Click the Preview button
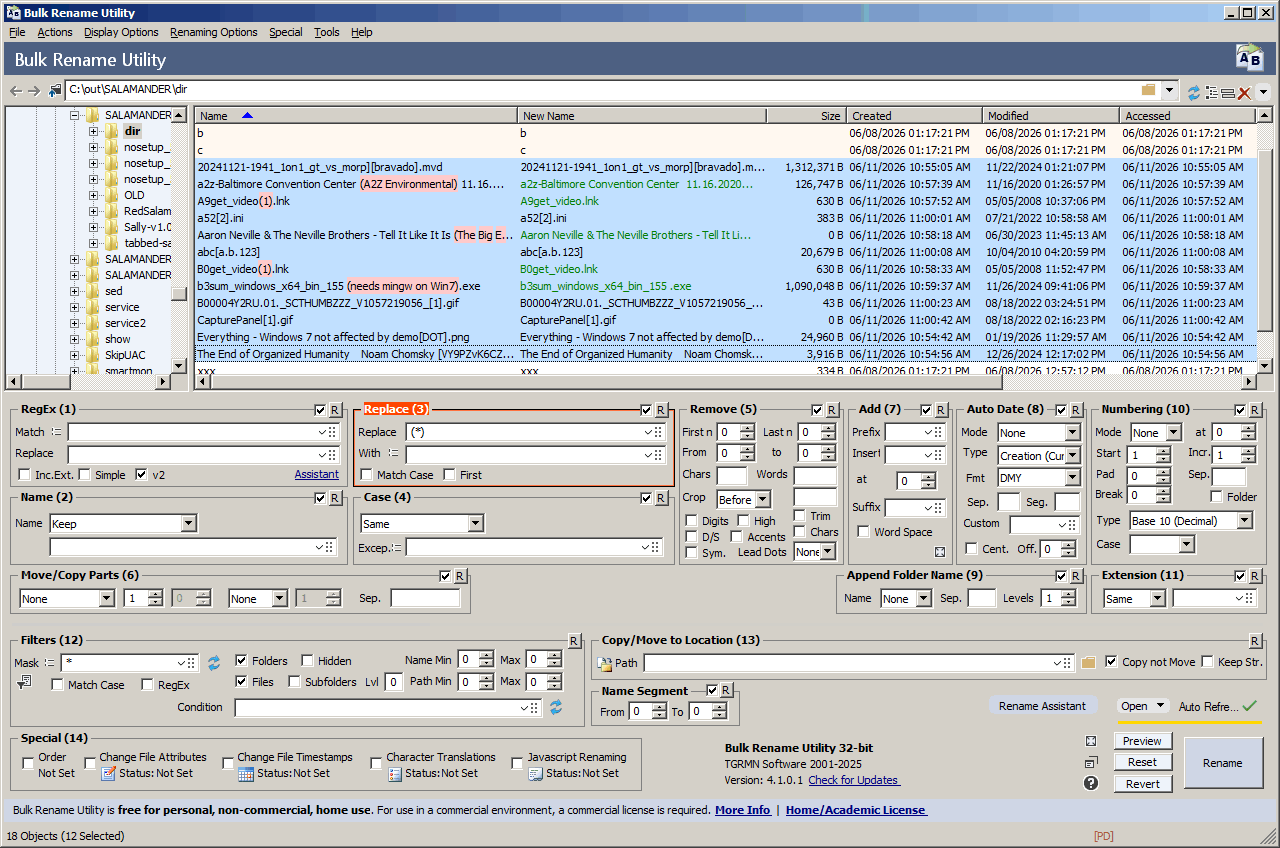1280x848 pixels. click(1142, 741)
